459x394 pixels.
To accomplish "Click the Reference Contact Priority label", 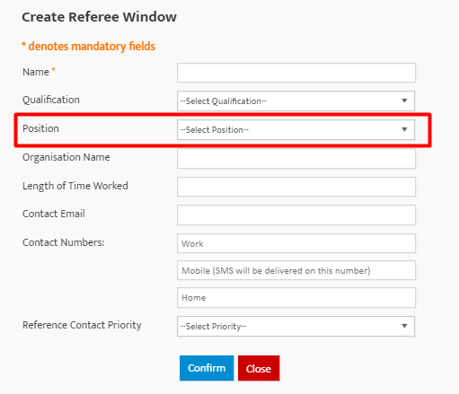I will coord(82,325).
